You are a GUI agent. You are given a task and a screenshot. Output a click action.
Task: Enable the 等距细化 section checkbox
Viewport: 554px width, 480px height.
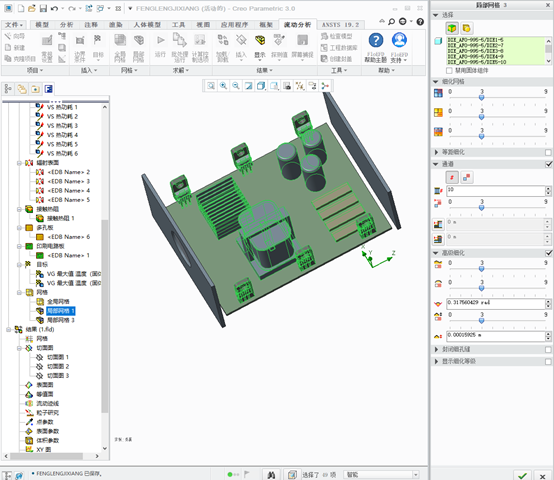click(548, 152)
